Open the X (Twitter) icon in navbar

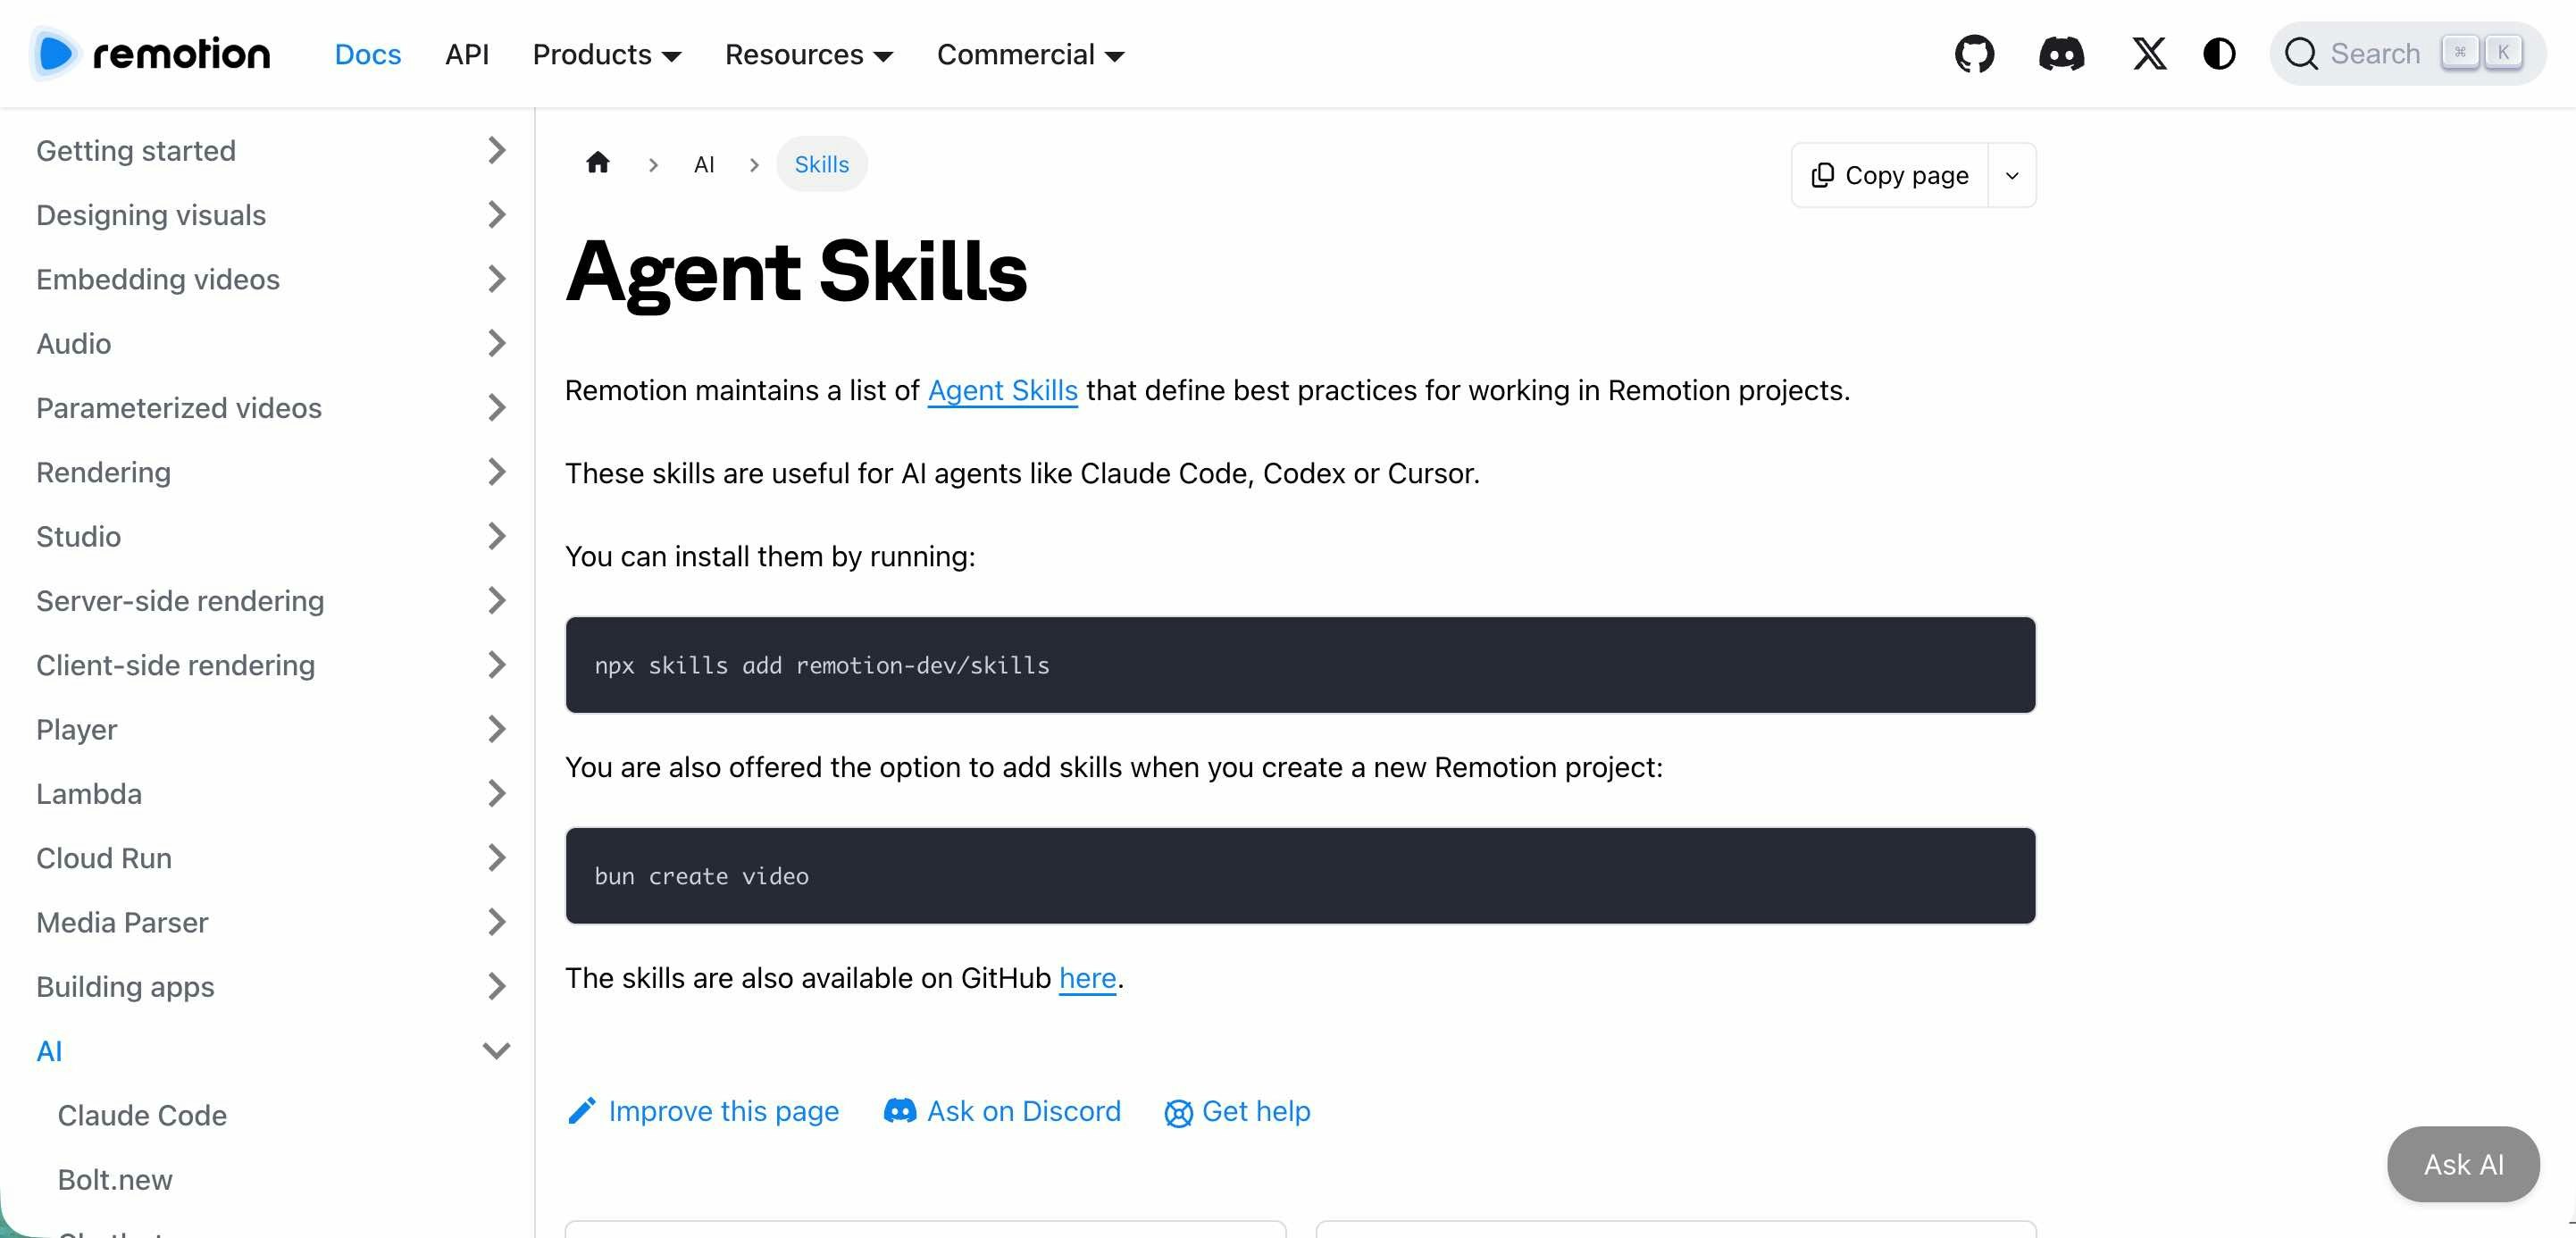[2149, 54]
